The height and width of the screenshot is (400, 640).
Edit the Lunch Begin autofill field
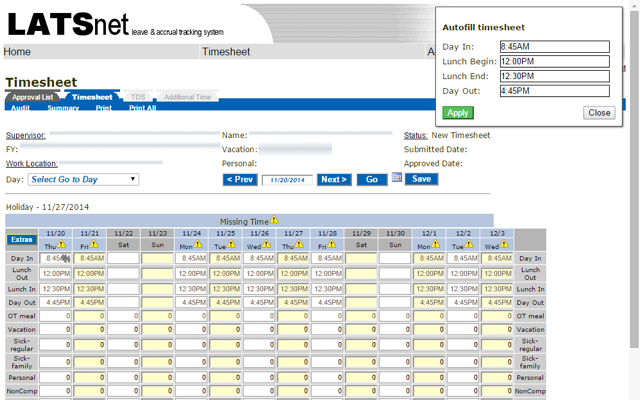[555, 61]
